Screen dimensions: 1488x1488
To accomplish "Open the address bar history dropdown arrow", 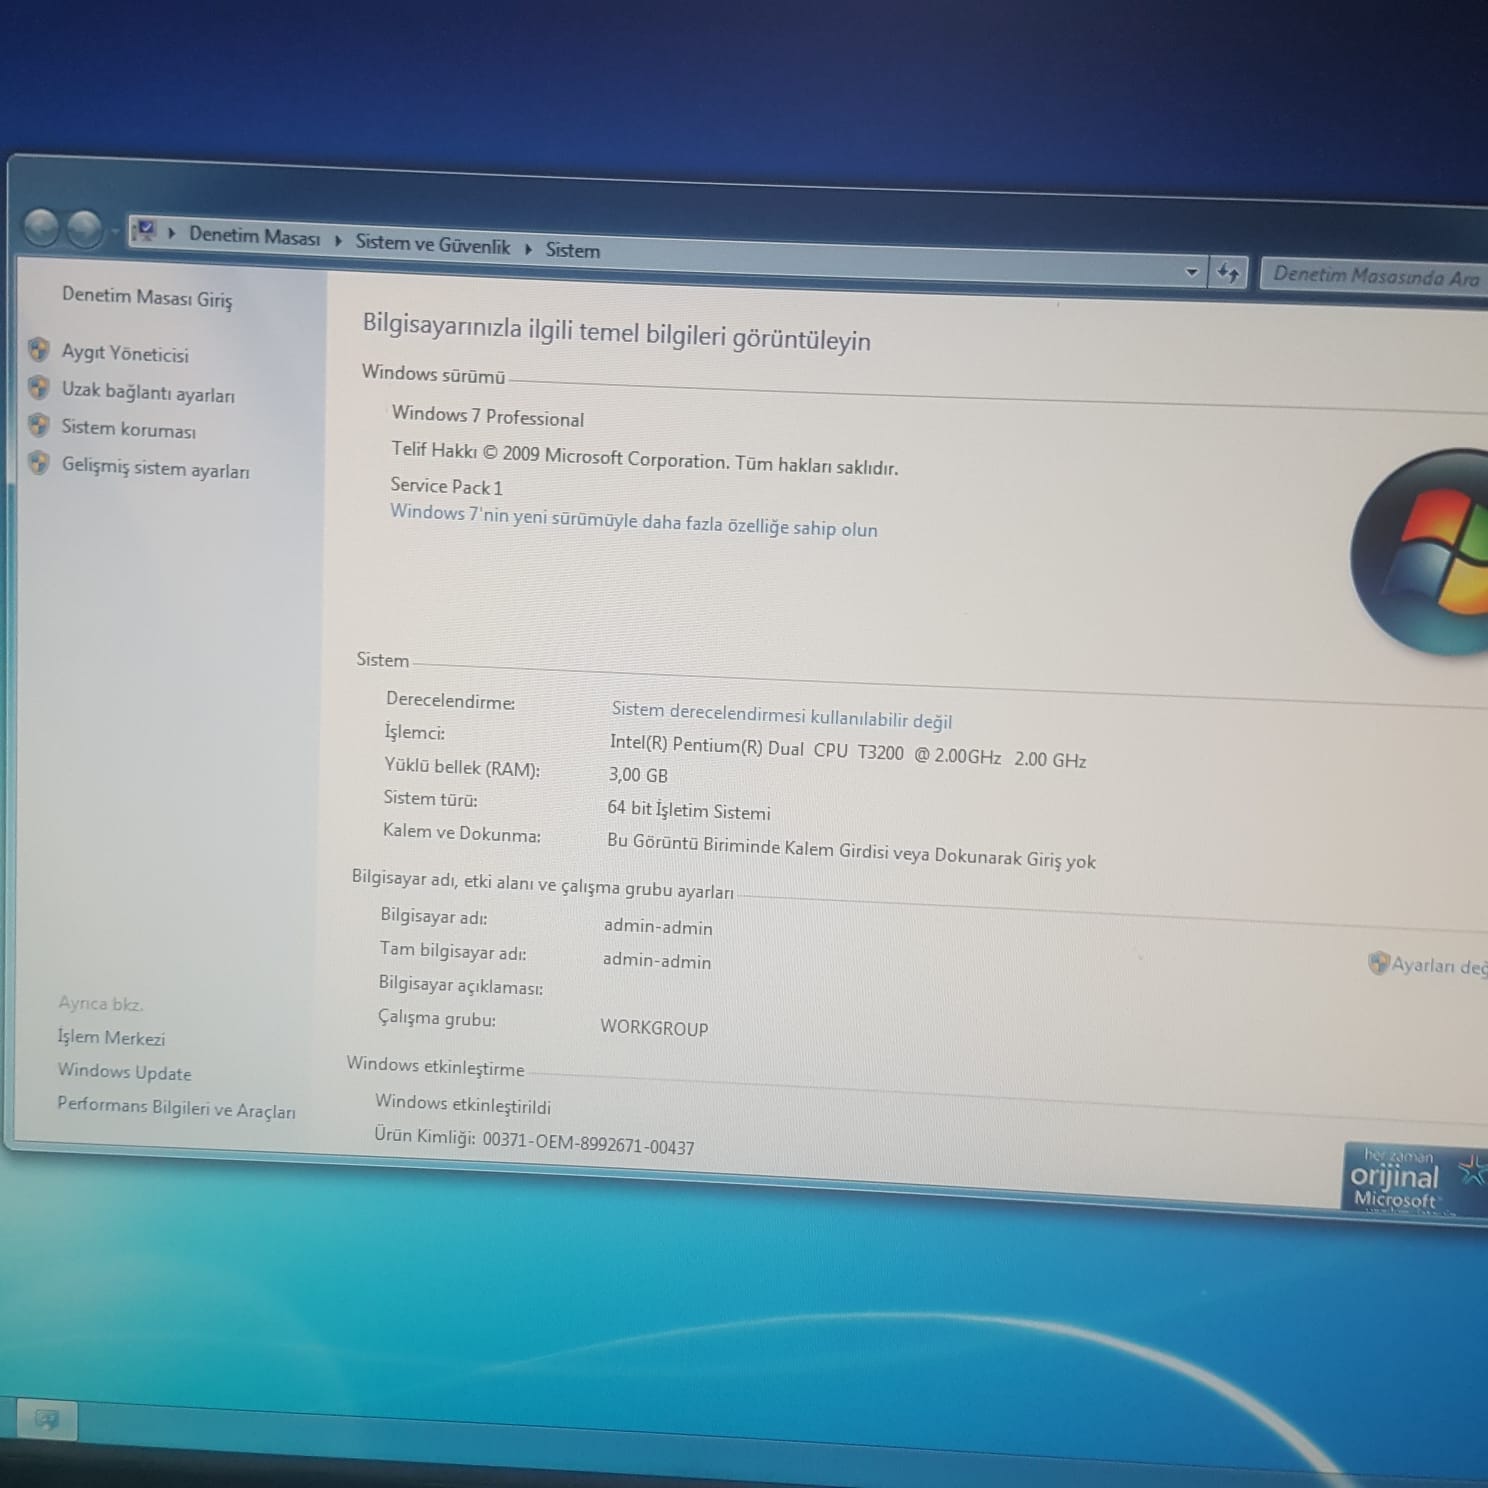I will (x=1191, y=270).
